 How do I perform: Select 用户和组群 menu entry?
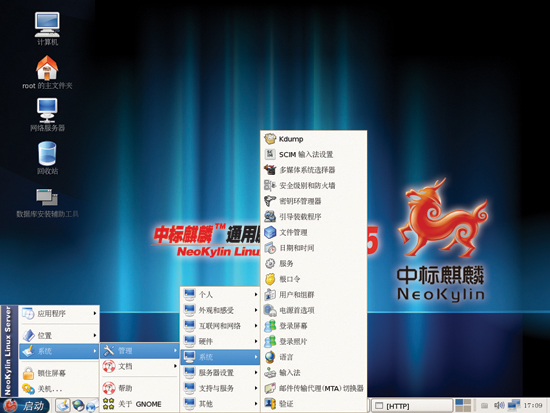(x=314, y=295)
